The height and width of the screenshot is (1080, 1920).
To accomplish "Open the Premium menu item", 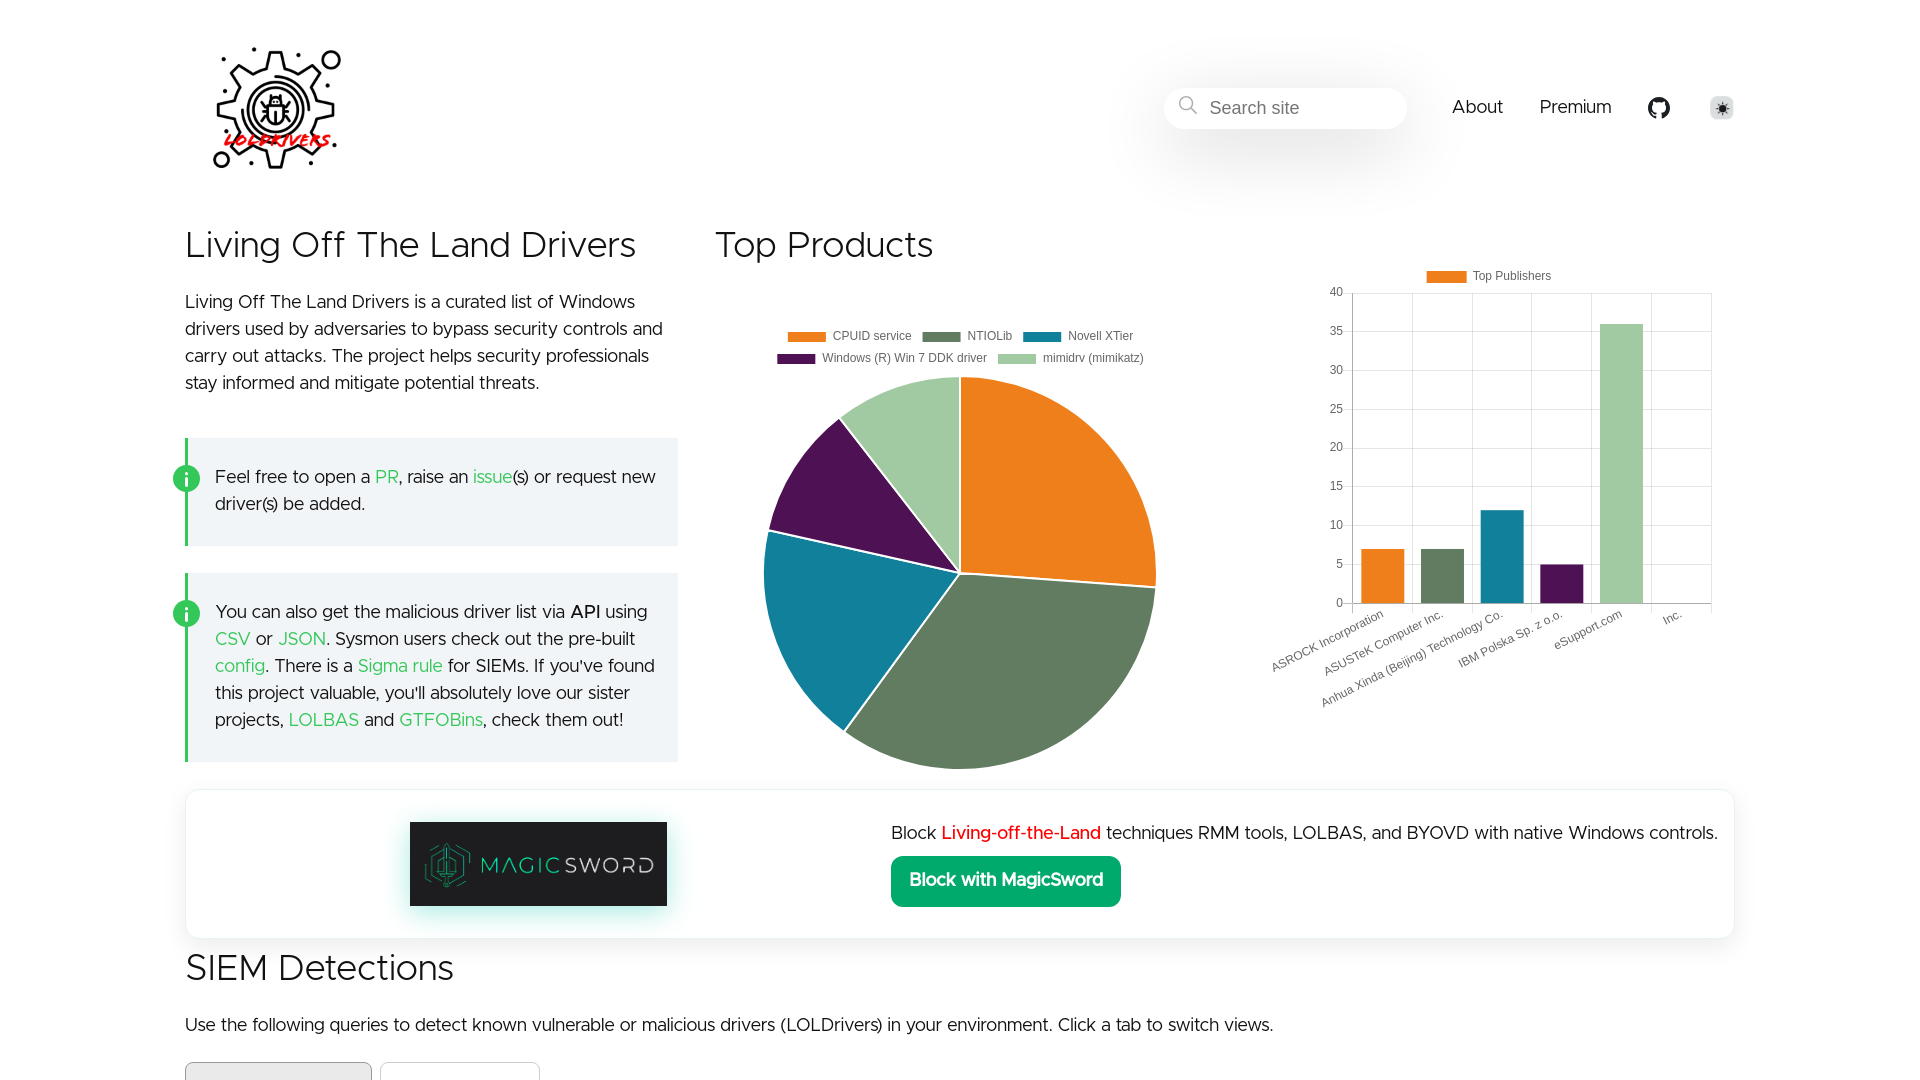I will [1575, 107].
